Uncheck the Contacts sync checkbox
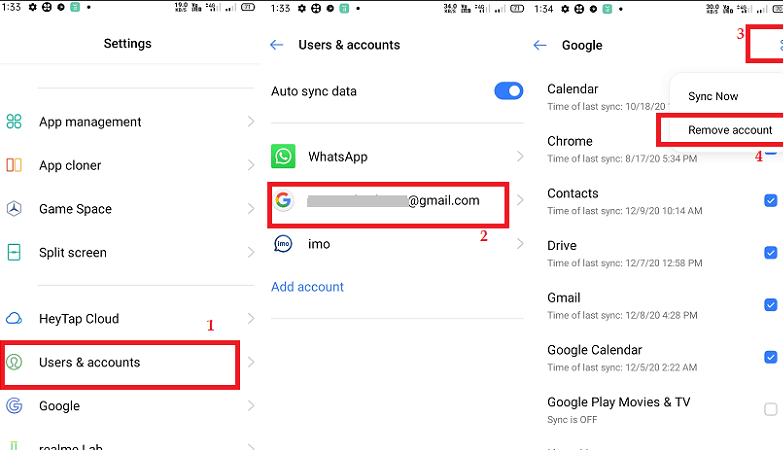The image size is (783, 450). click(x=771, y=200)
